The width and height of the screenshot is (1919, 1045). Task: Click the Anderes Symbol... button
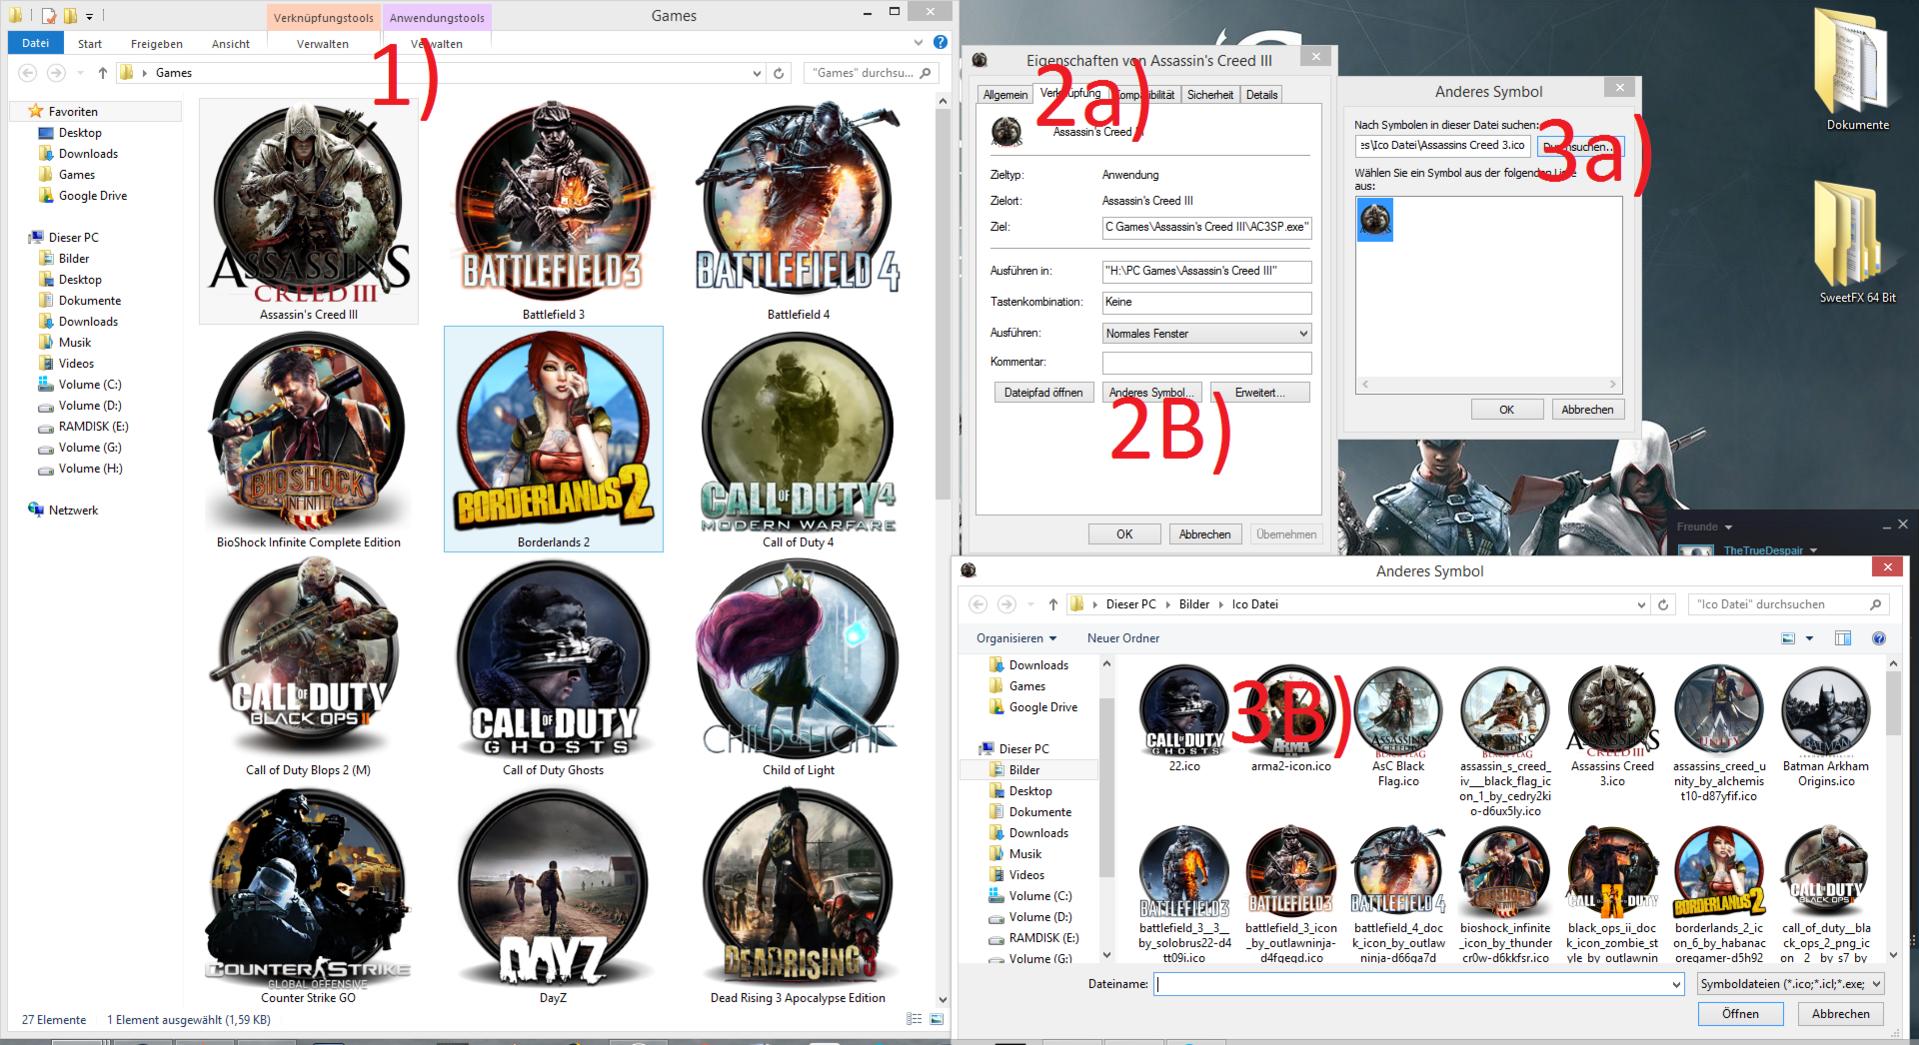pos(1151,393)
